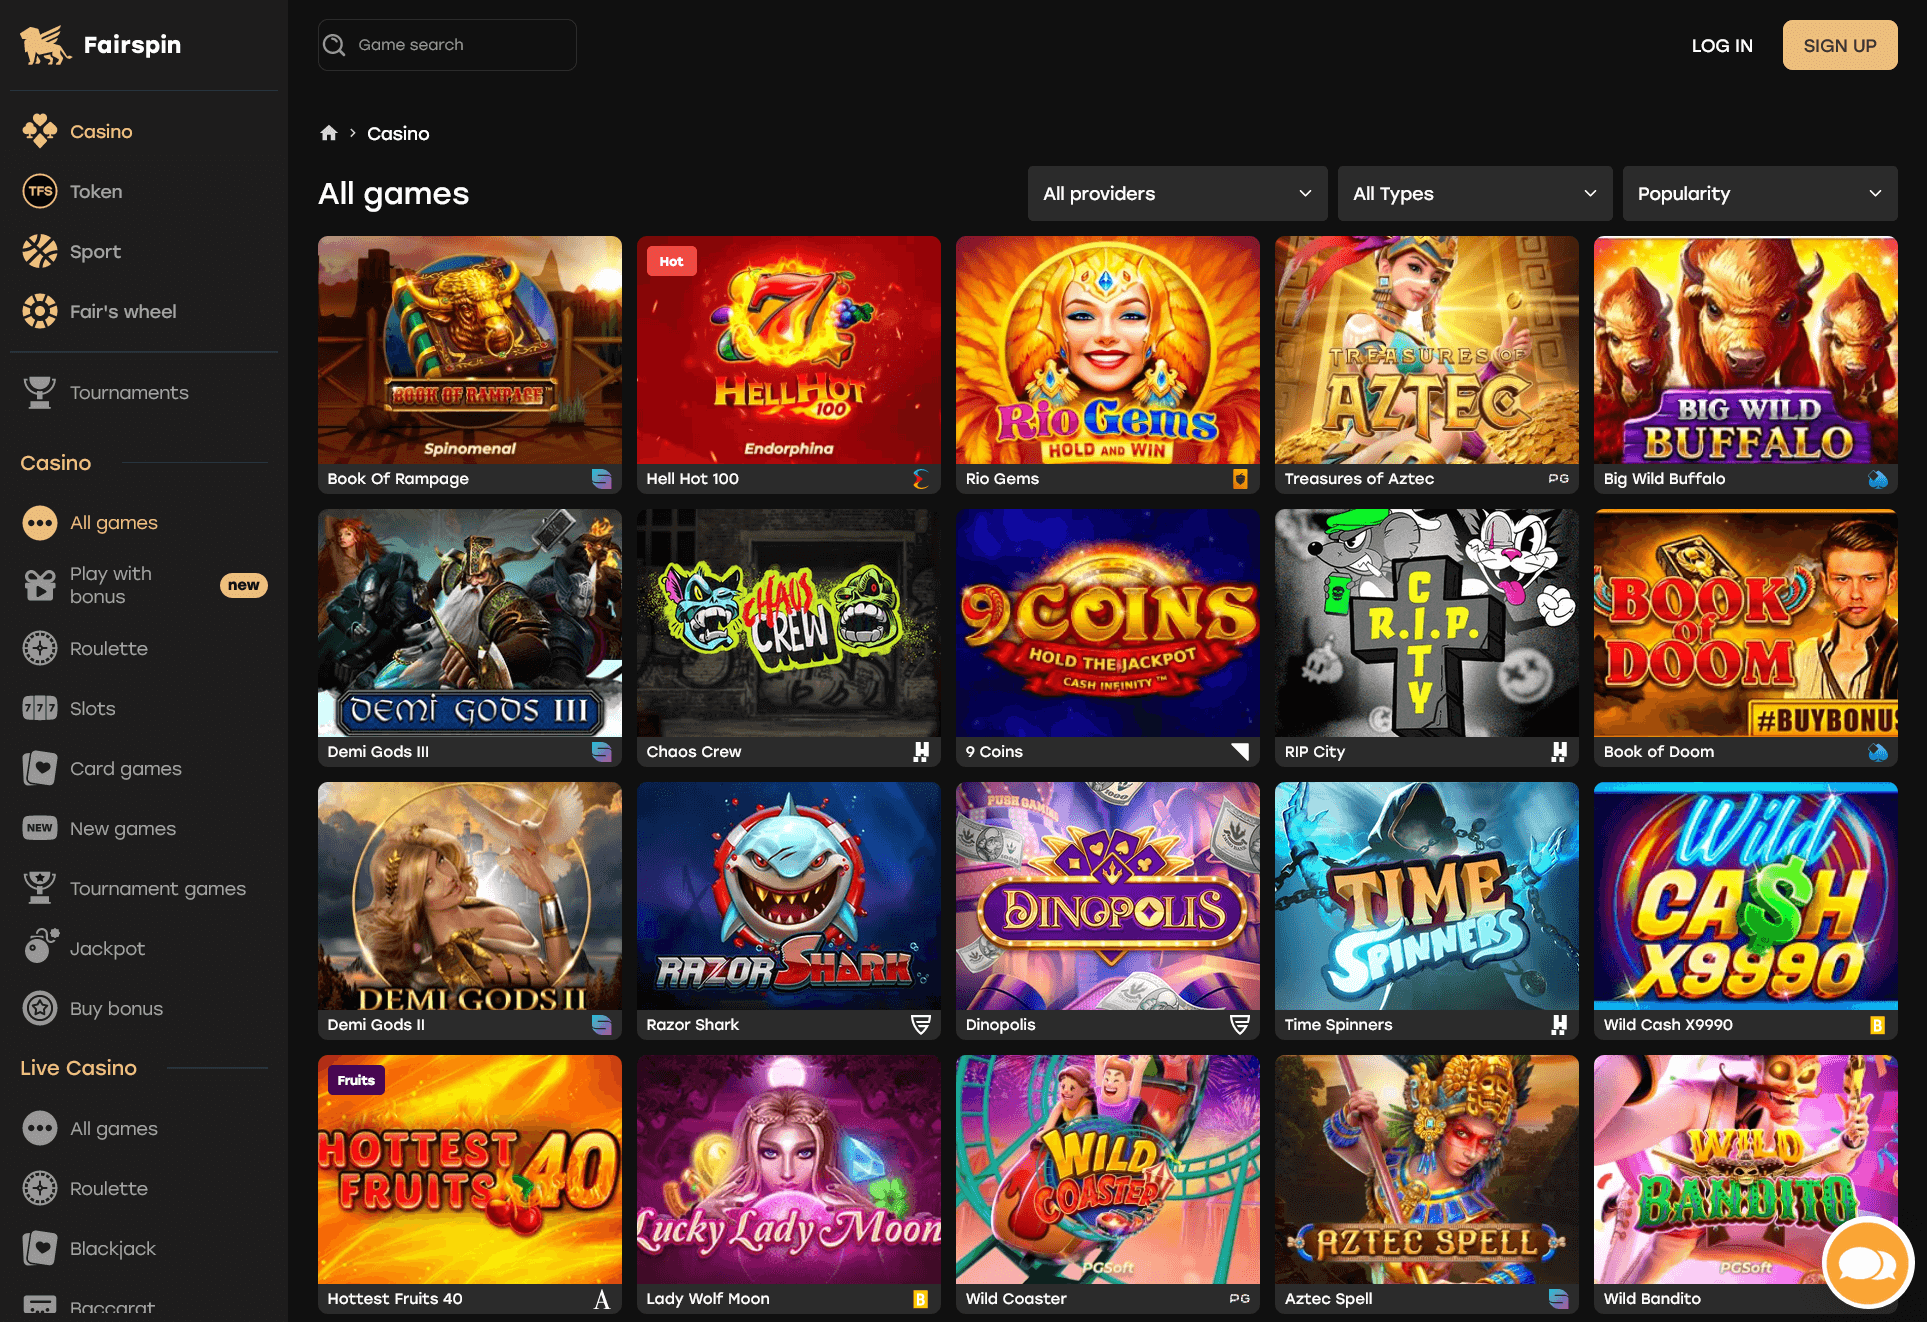Image resolution: width=1927 pixels, height=1322 pixels.
Task: Click the Fruits badge on Hottest Fruits 40
Action: 356,1080
